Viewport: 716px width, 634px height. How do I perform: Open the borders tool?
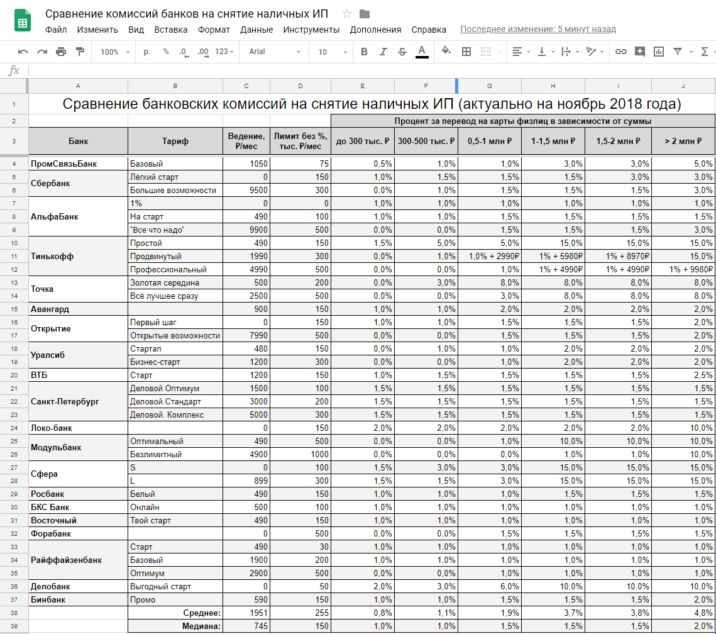coord(466,52)
